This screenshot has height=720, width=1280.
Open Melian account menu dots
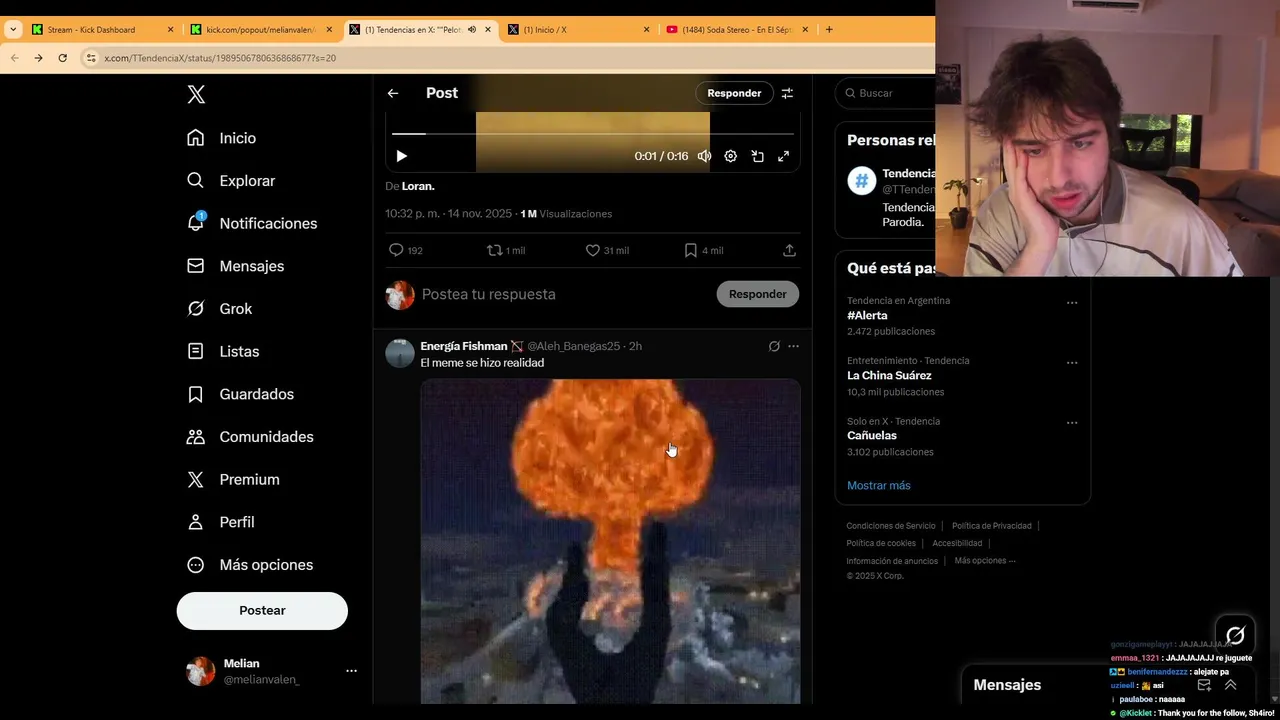(x=351, y=671)
